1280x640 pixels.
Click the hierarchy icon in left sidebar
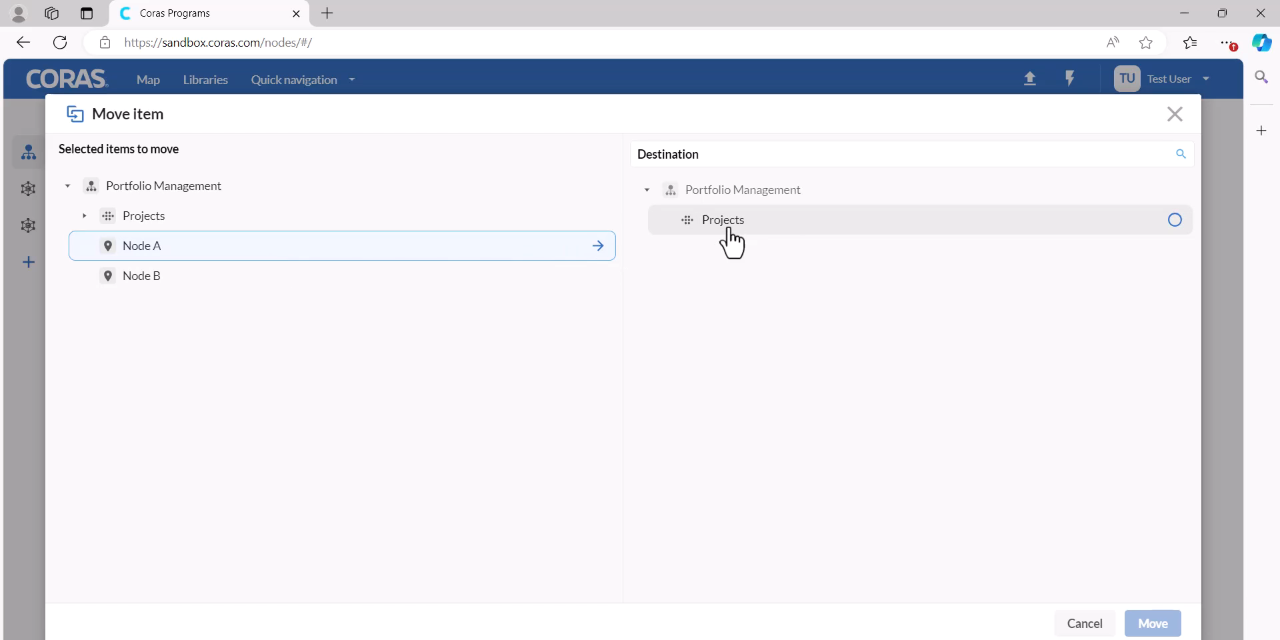coord(28,152)
